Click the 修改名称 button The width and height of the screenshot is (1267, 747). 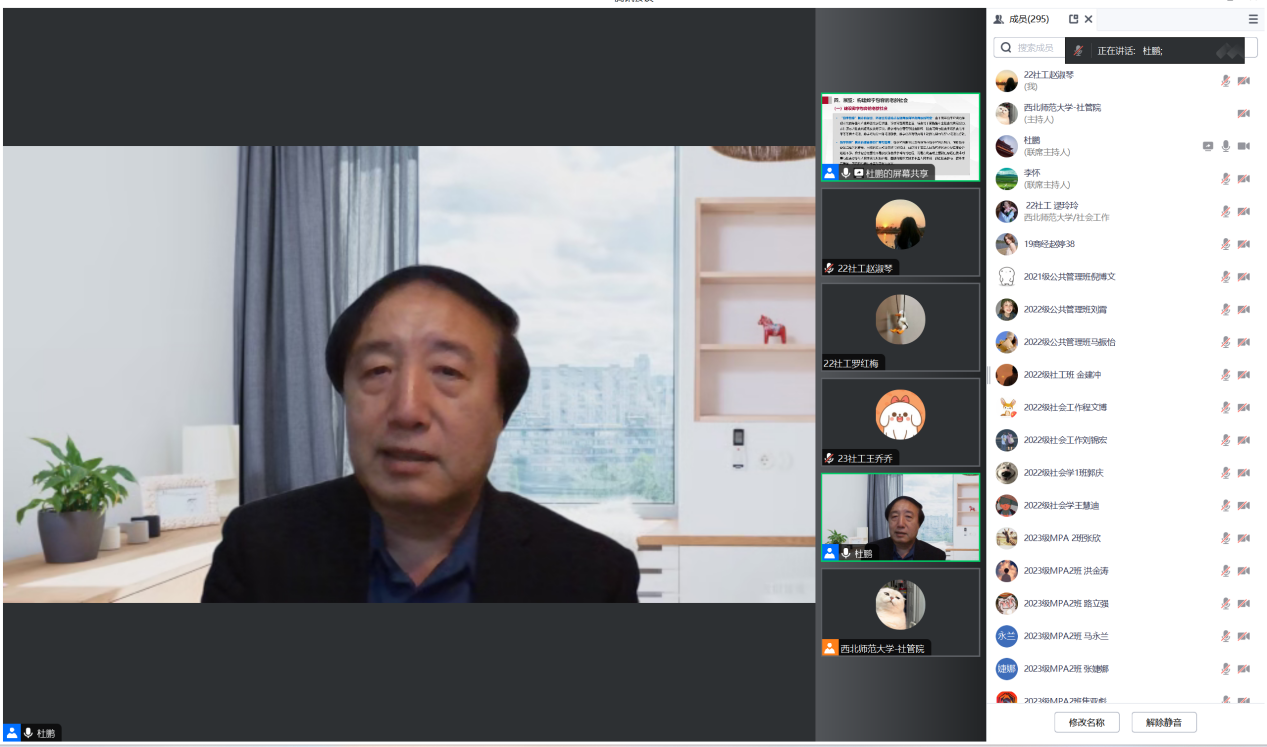pyautogui.click(x=1085, y=722)
